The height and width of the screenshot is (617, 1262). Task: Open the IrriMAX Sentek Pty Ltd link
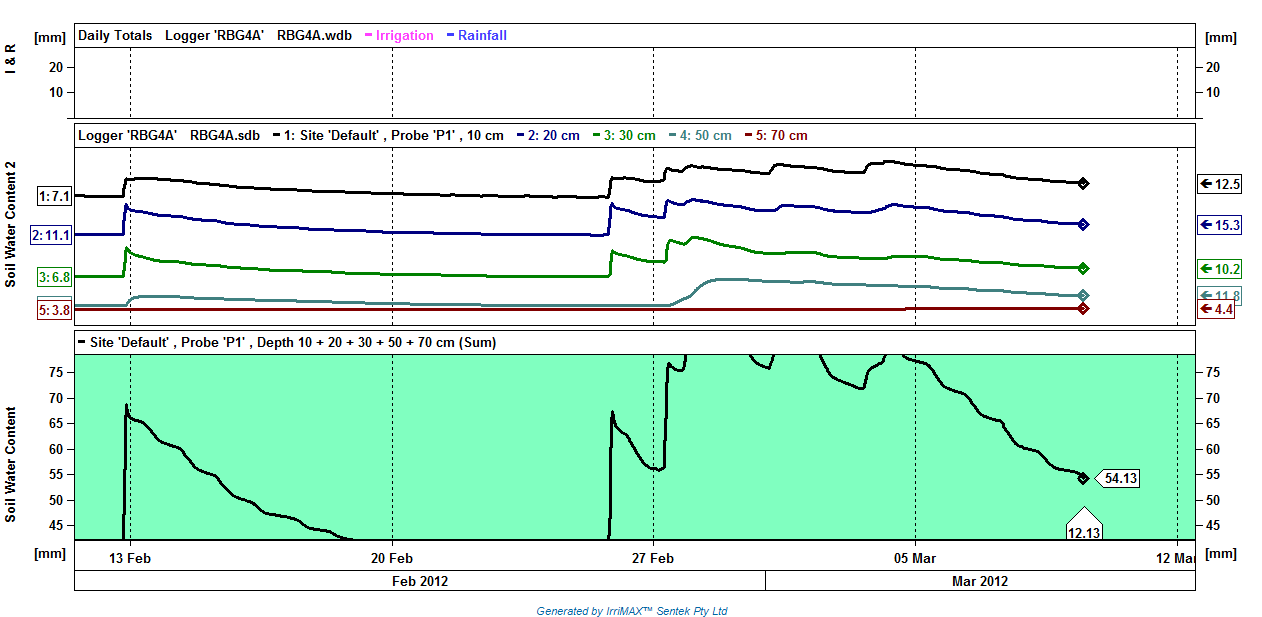(x=632, y=611)
